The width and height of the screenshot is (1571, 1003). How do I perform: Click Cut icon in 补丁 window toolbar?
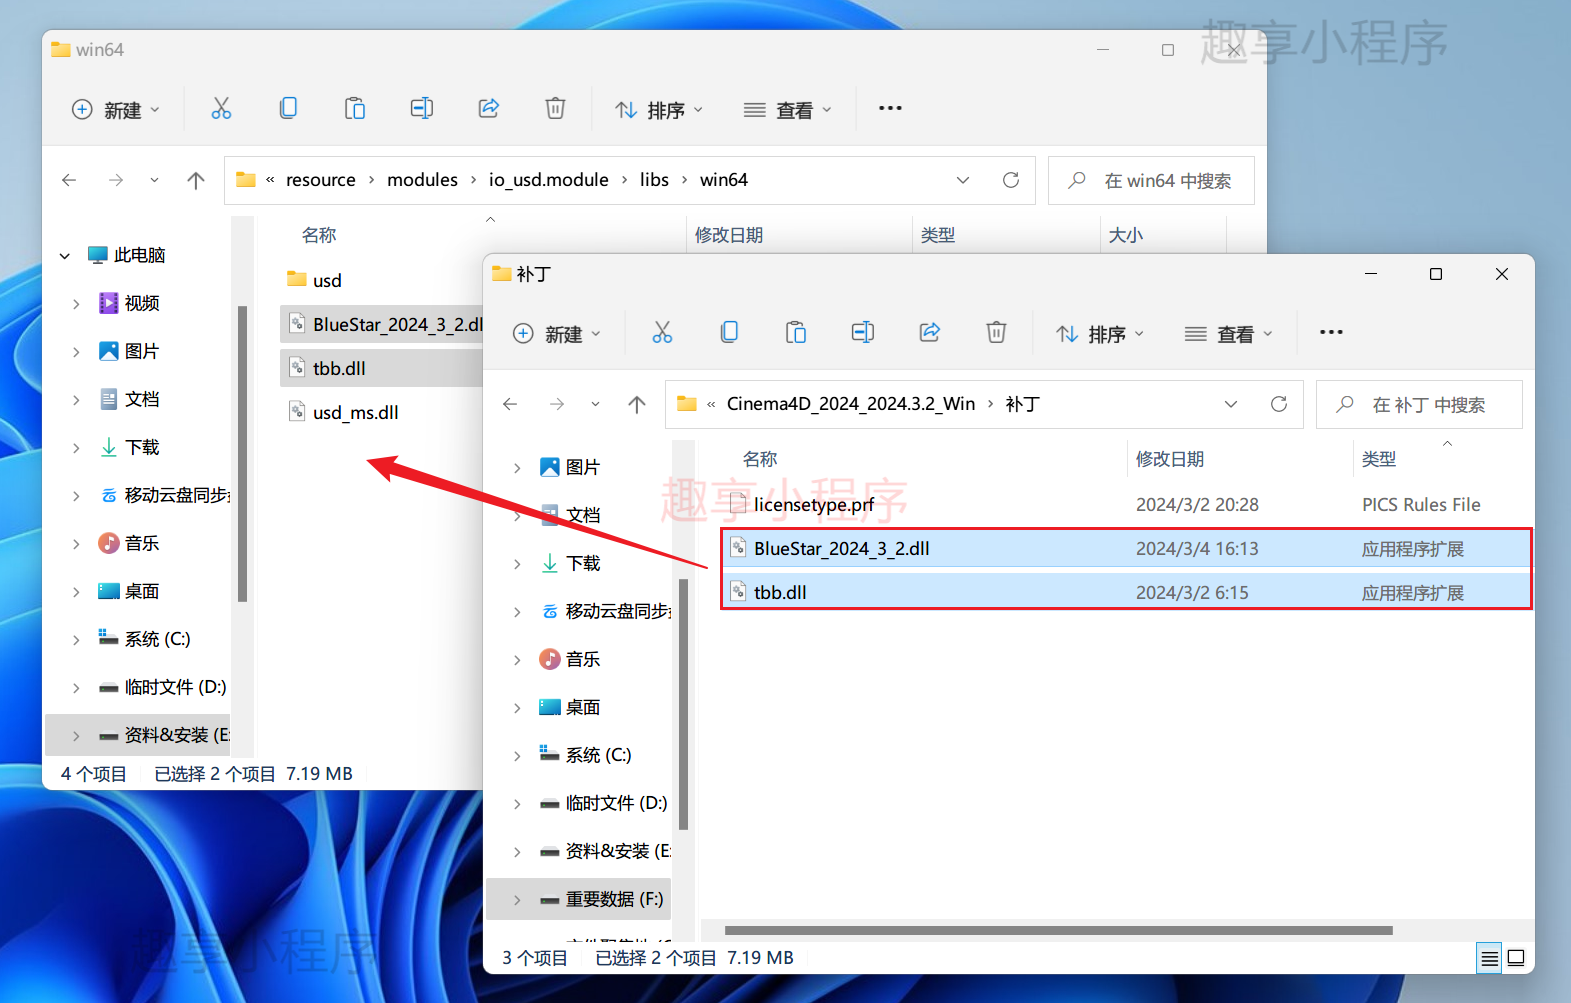coord(662,332)
